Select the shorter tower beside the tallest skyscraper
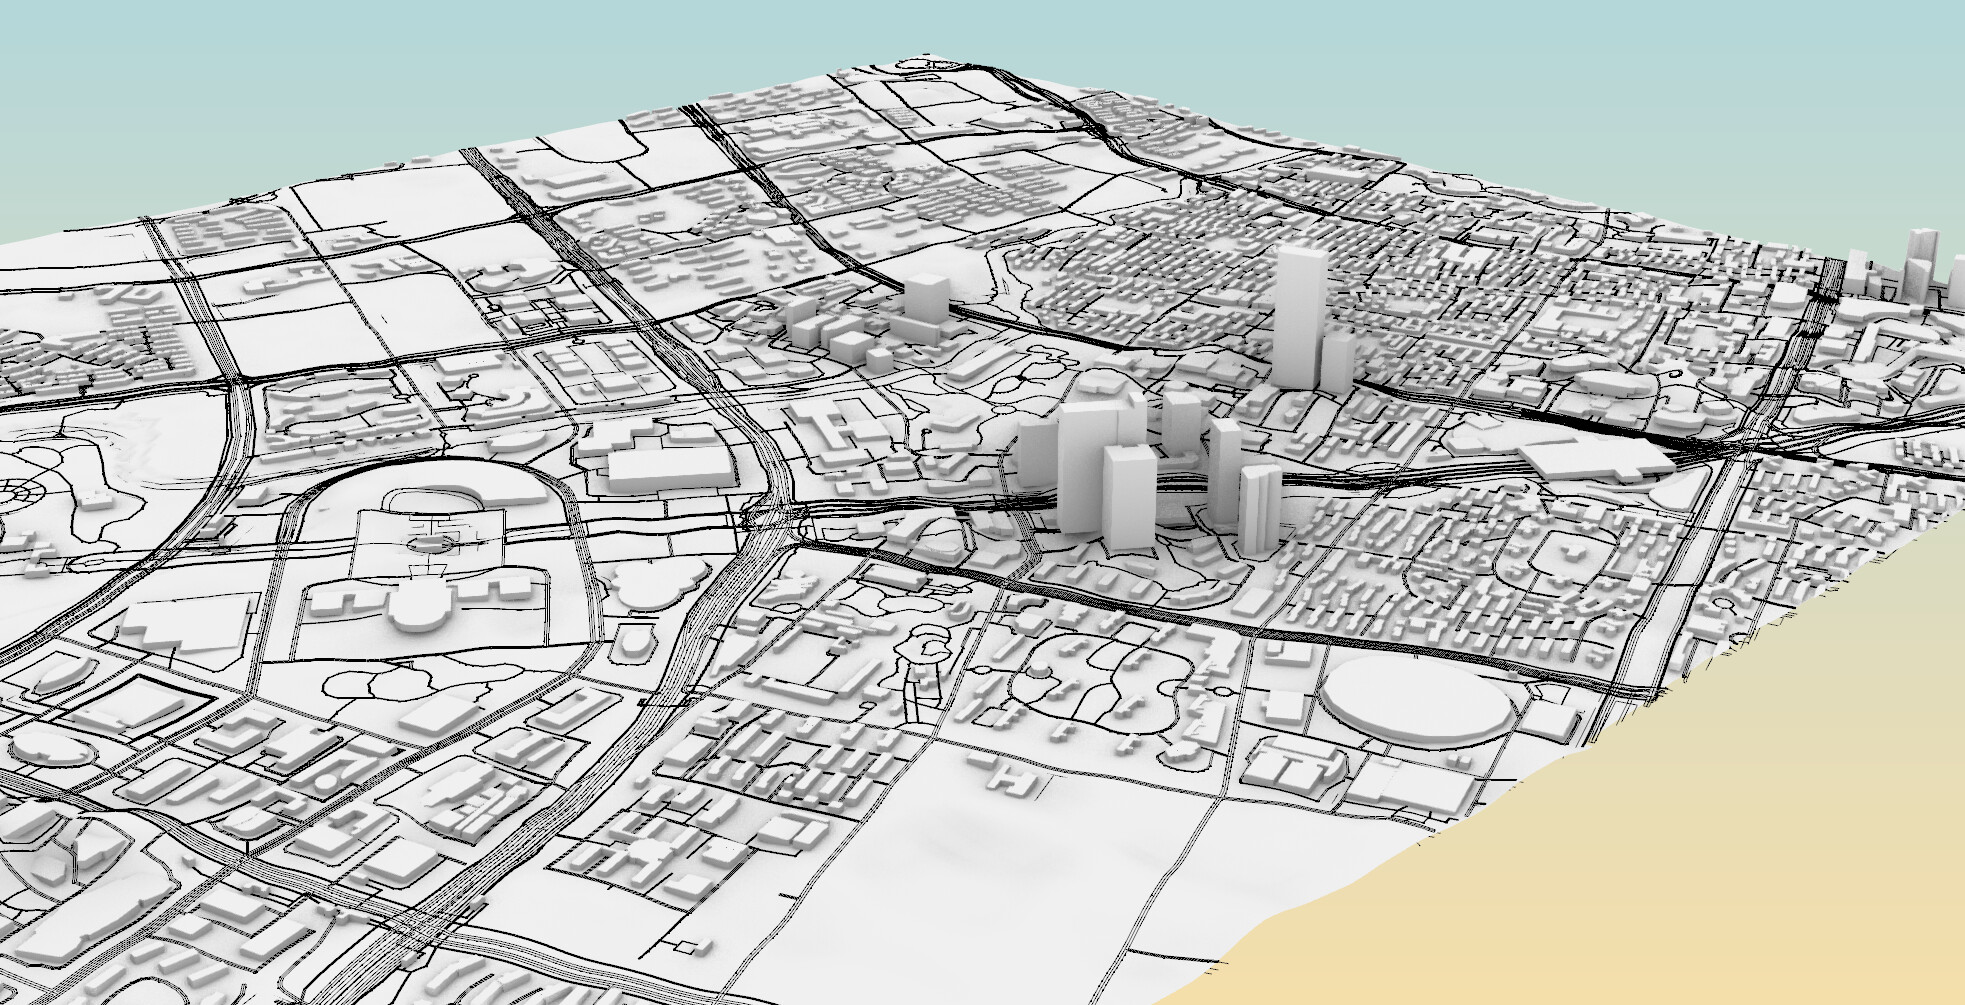 pyautogui.click(x=1337, y=361)
